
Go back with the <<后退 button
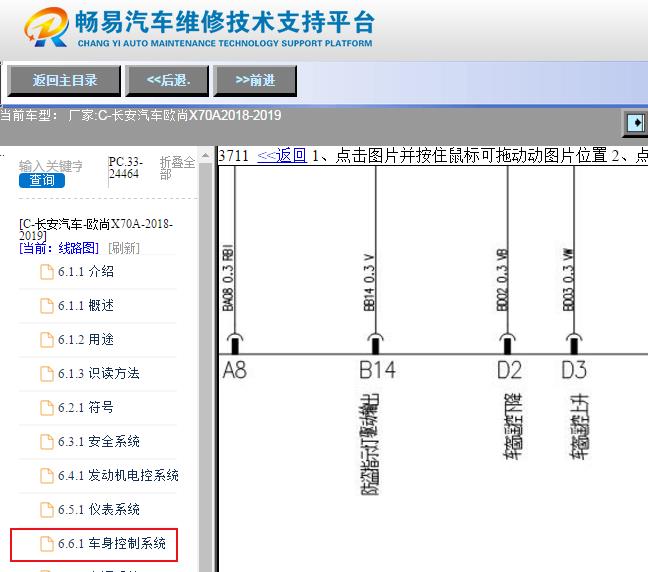pyautogui.click(x=167, y=81)
